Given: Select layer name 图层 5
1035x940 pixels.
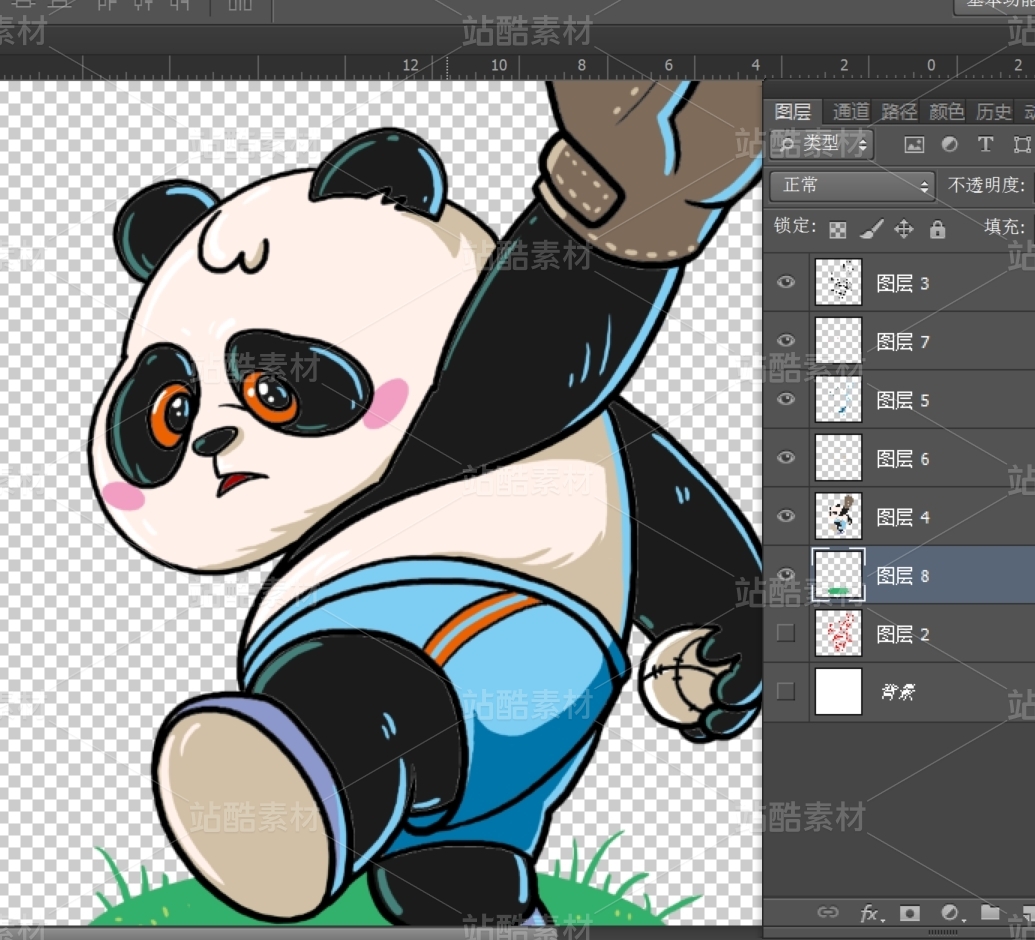Looking at the screenshot, I should 902,400.
